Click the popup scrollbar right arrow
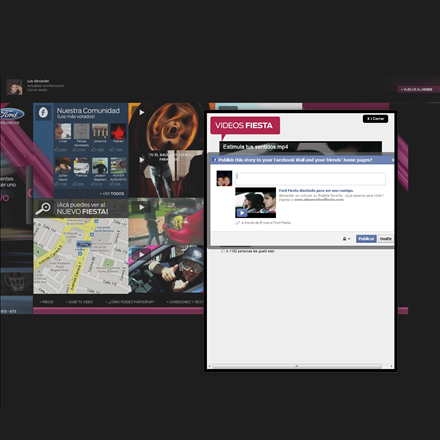 coord(391,366)
